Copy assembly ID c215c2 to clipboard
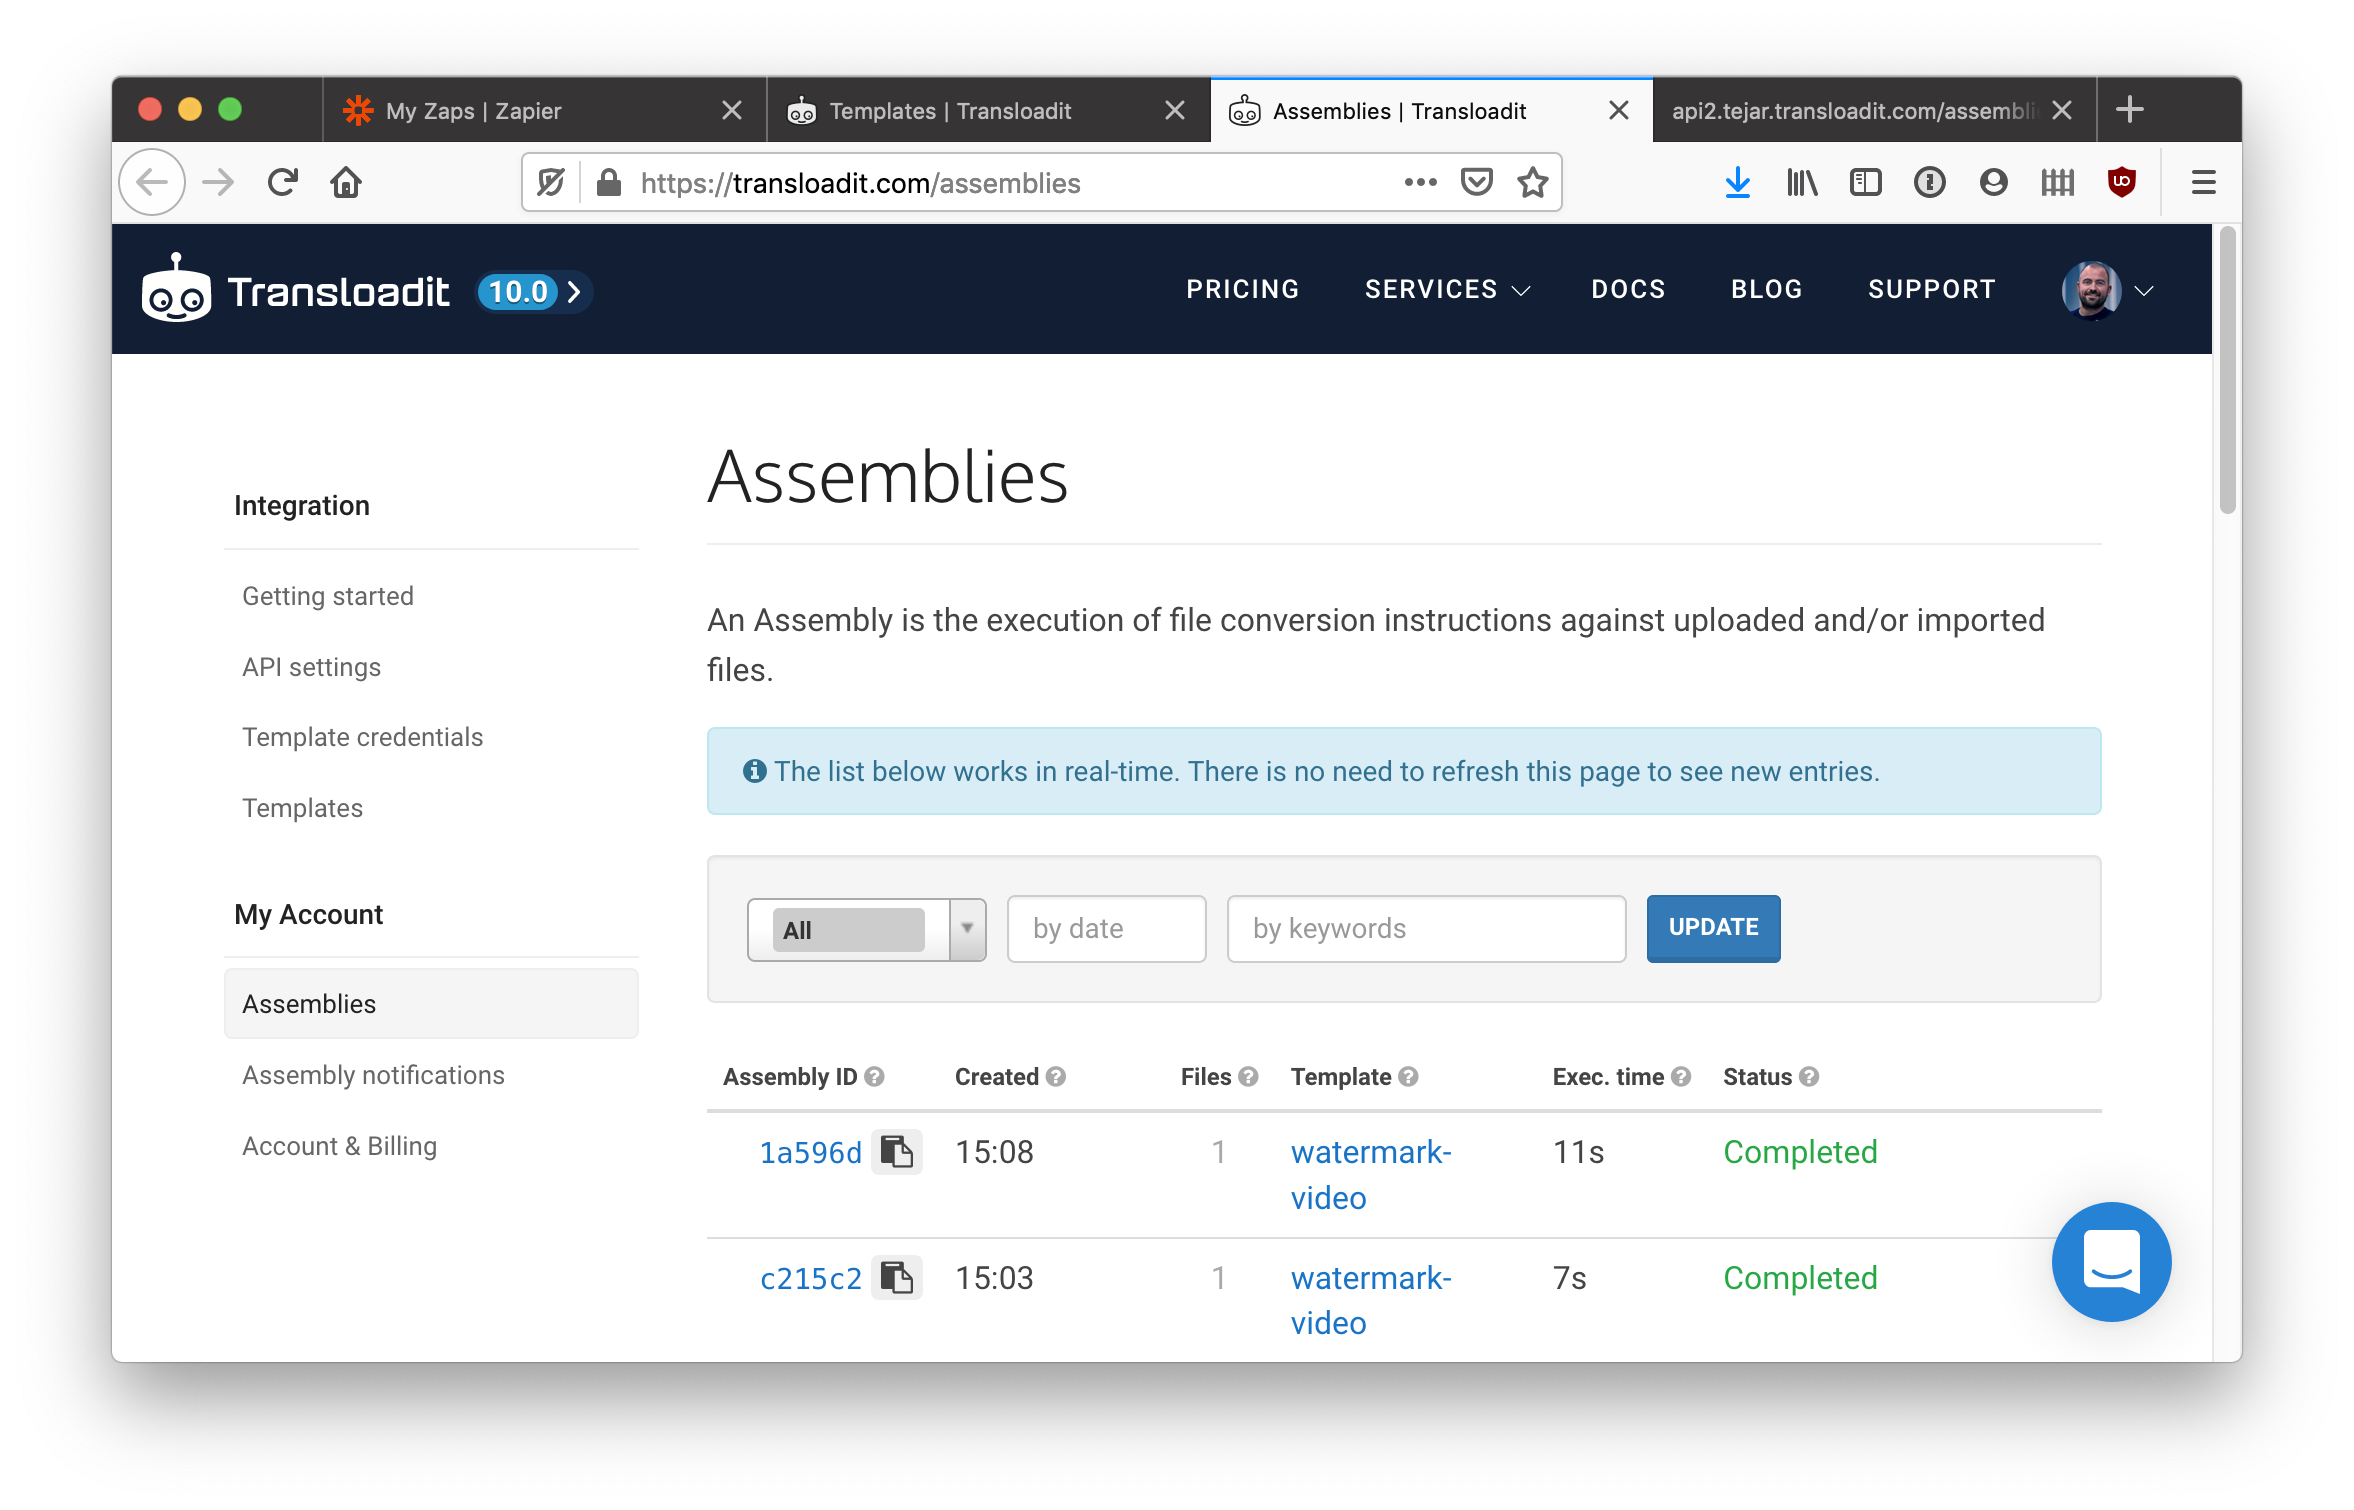2354x1510 pixels. pyautogui.click(x=896, y=1278)
